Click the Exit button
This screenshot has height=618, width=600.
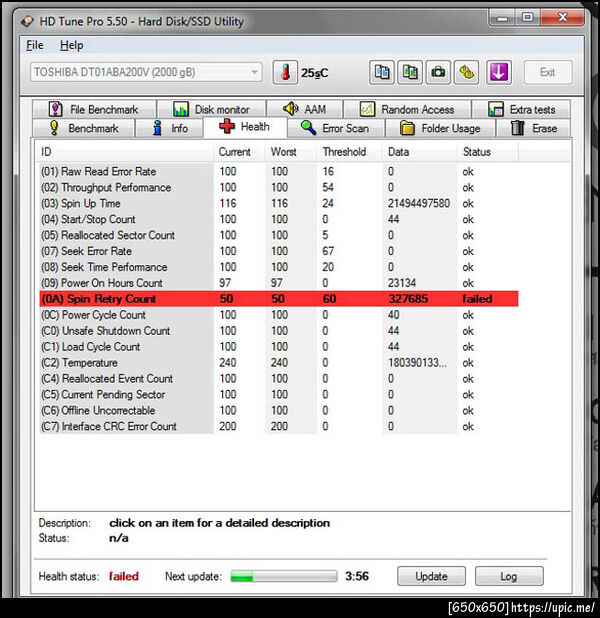[548, 73]
